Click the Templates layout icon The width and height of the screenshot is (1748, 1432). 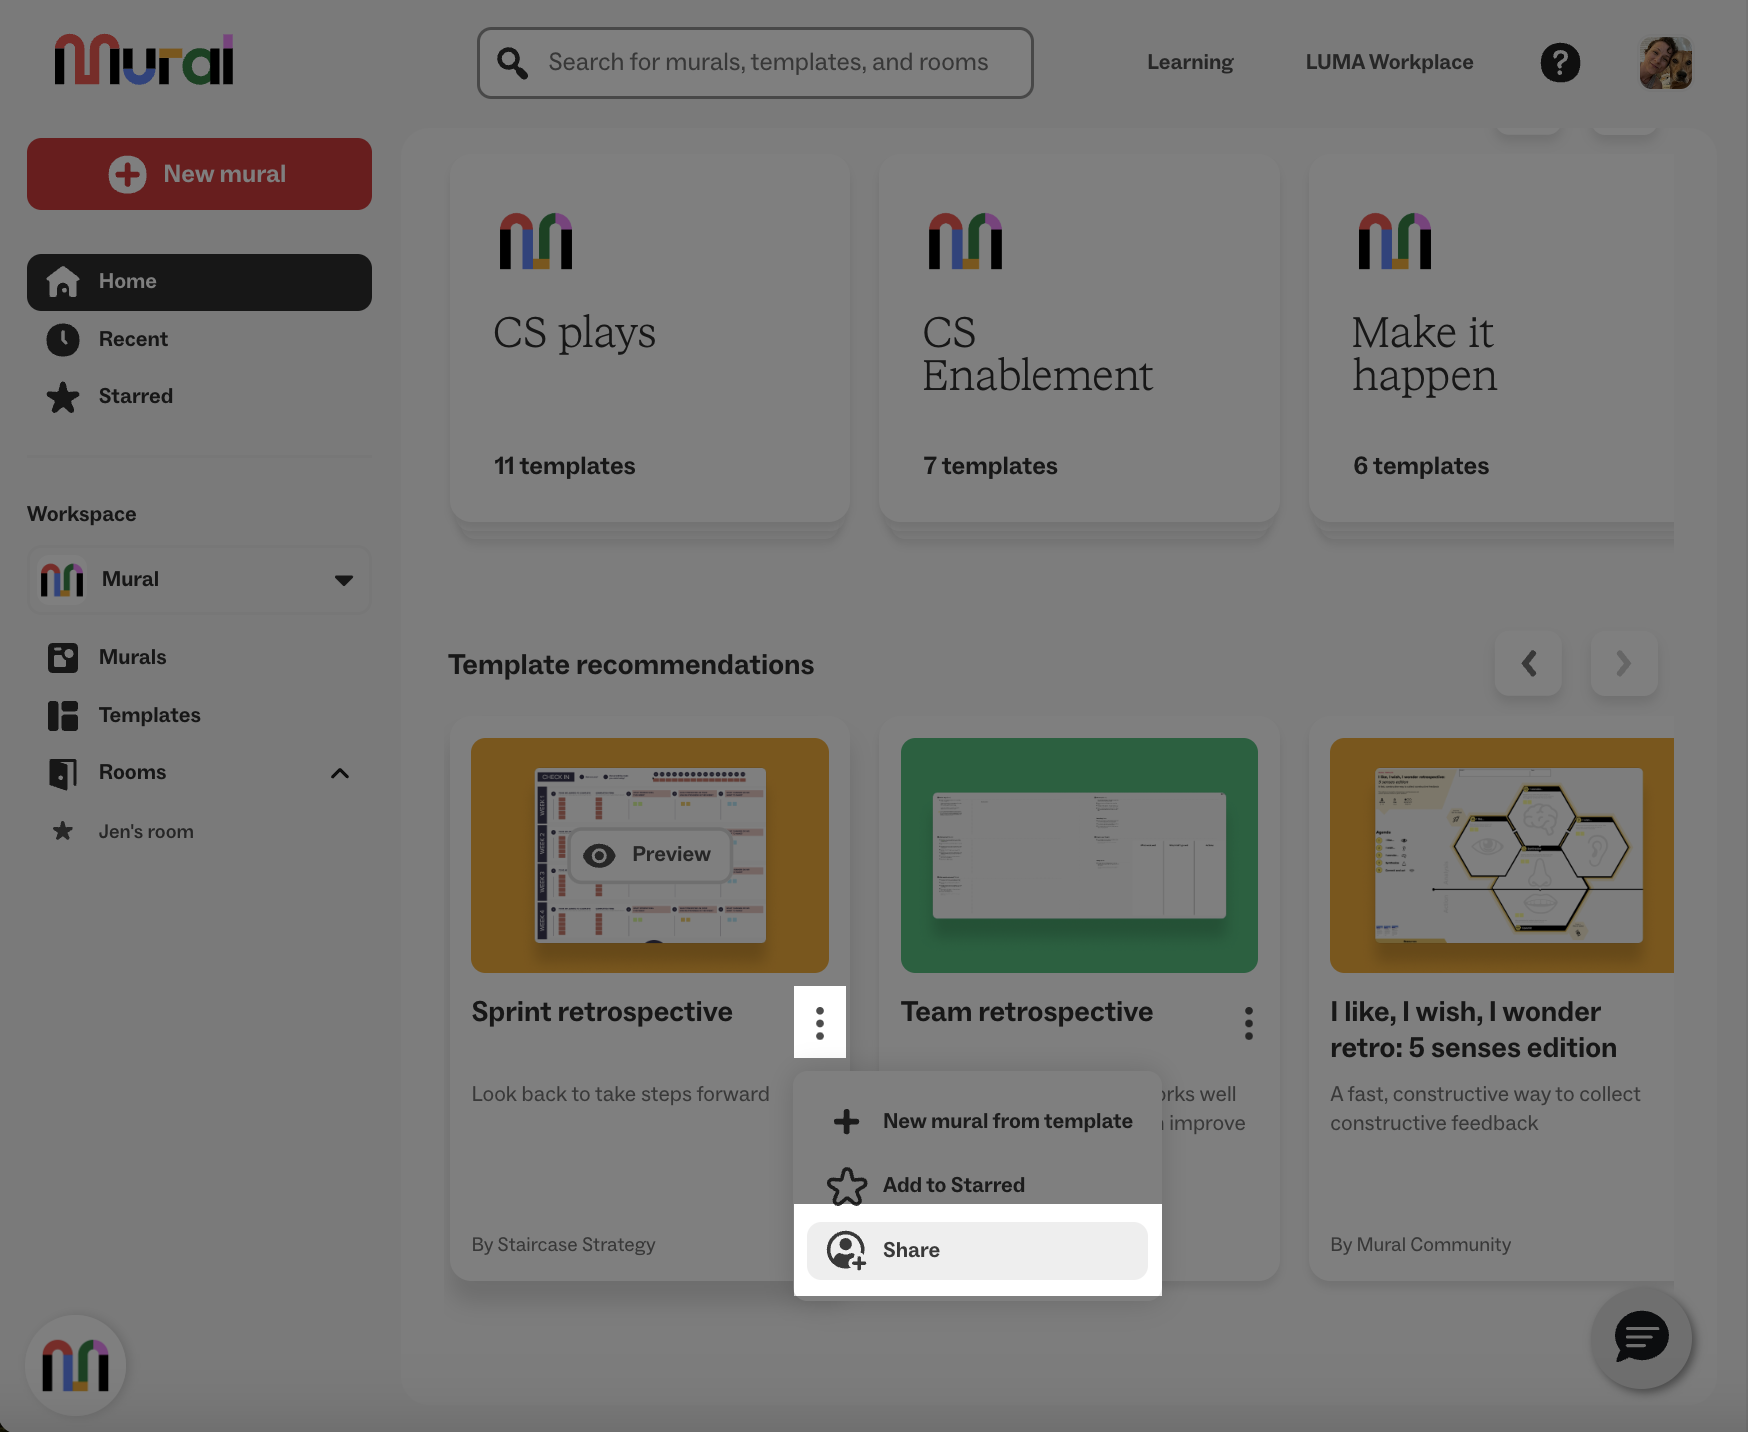63,716
